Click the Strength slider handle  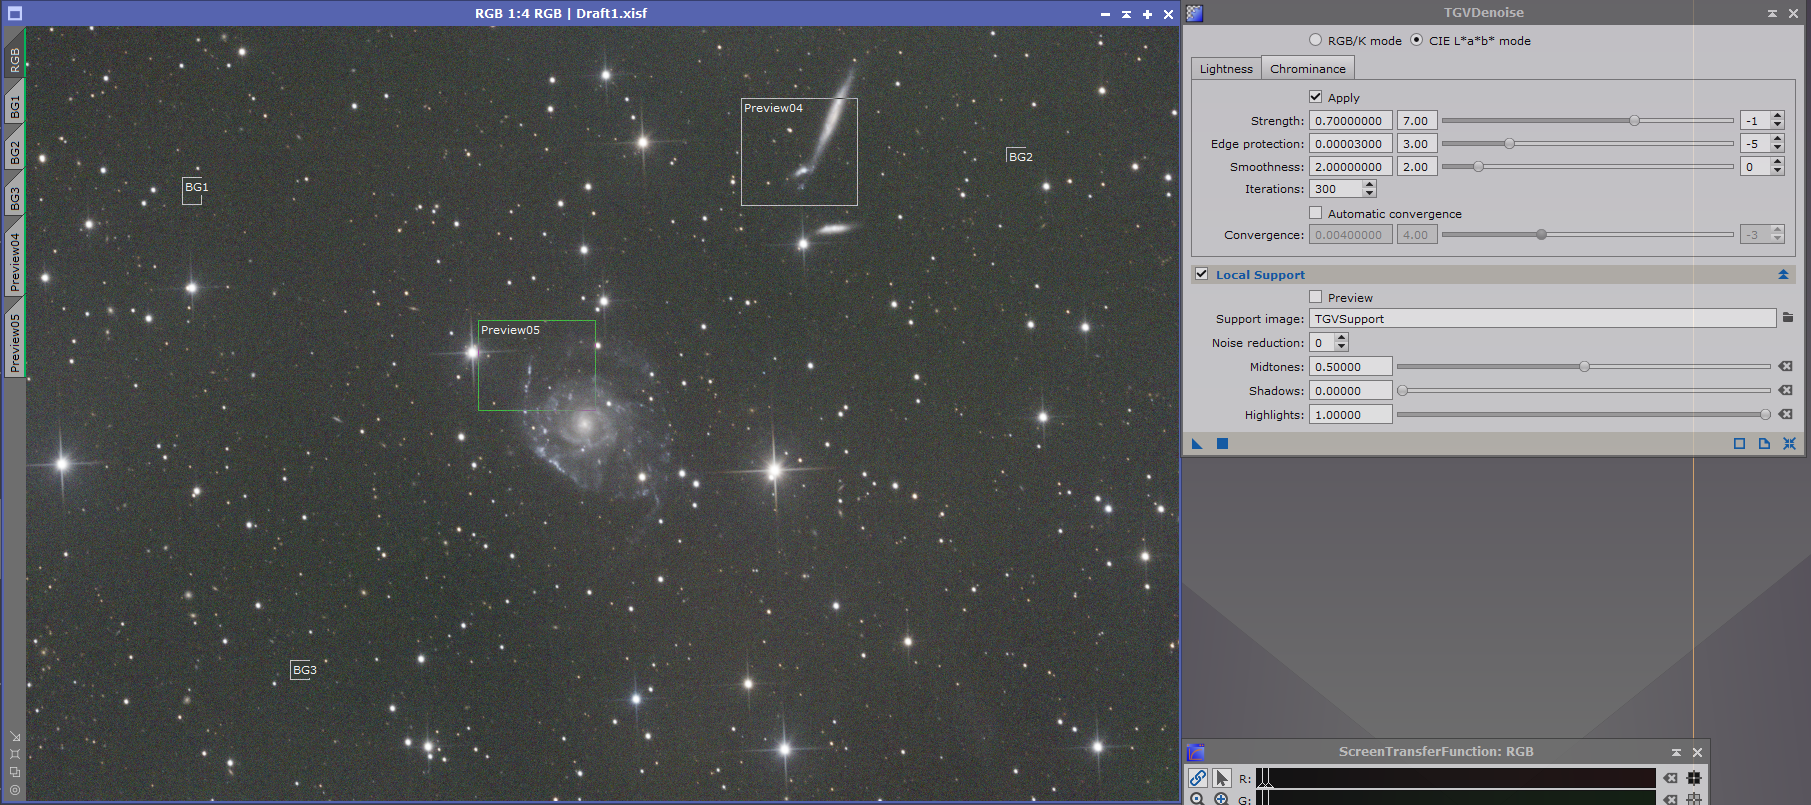(x=1634, y=121)
